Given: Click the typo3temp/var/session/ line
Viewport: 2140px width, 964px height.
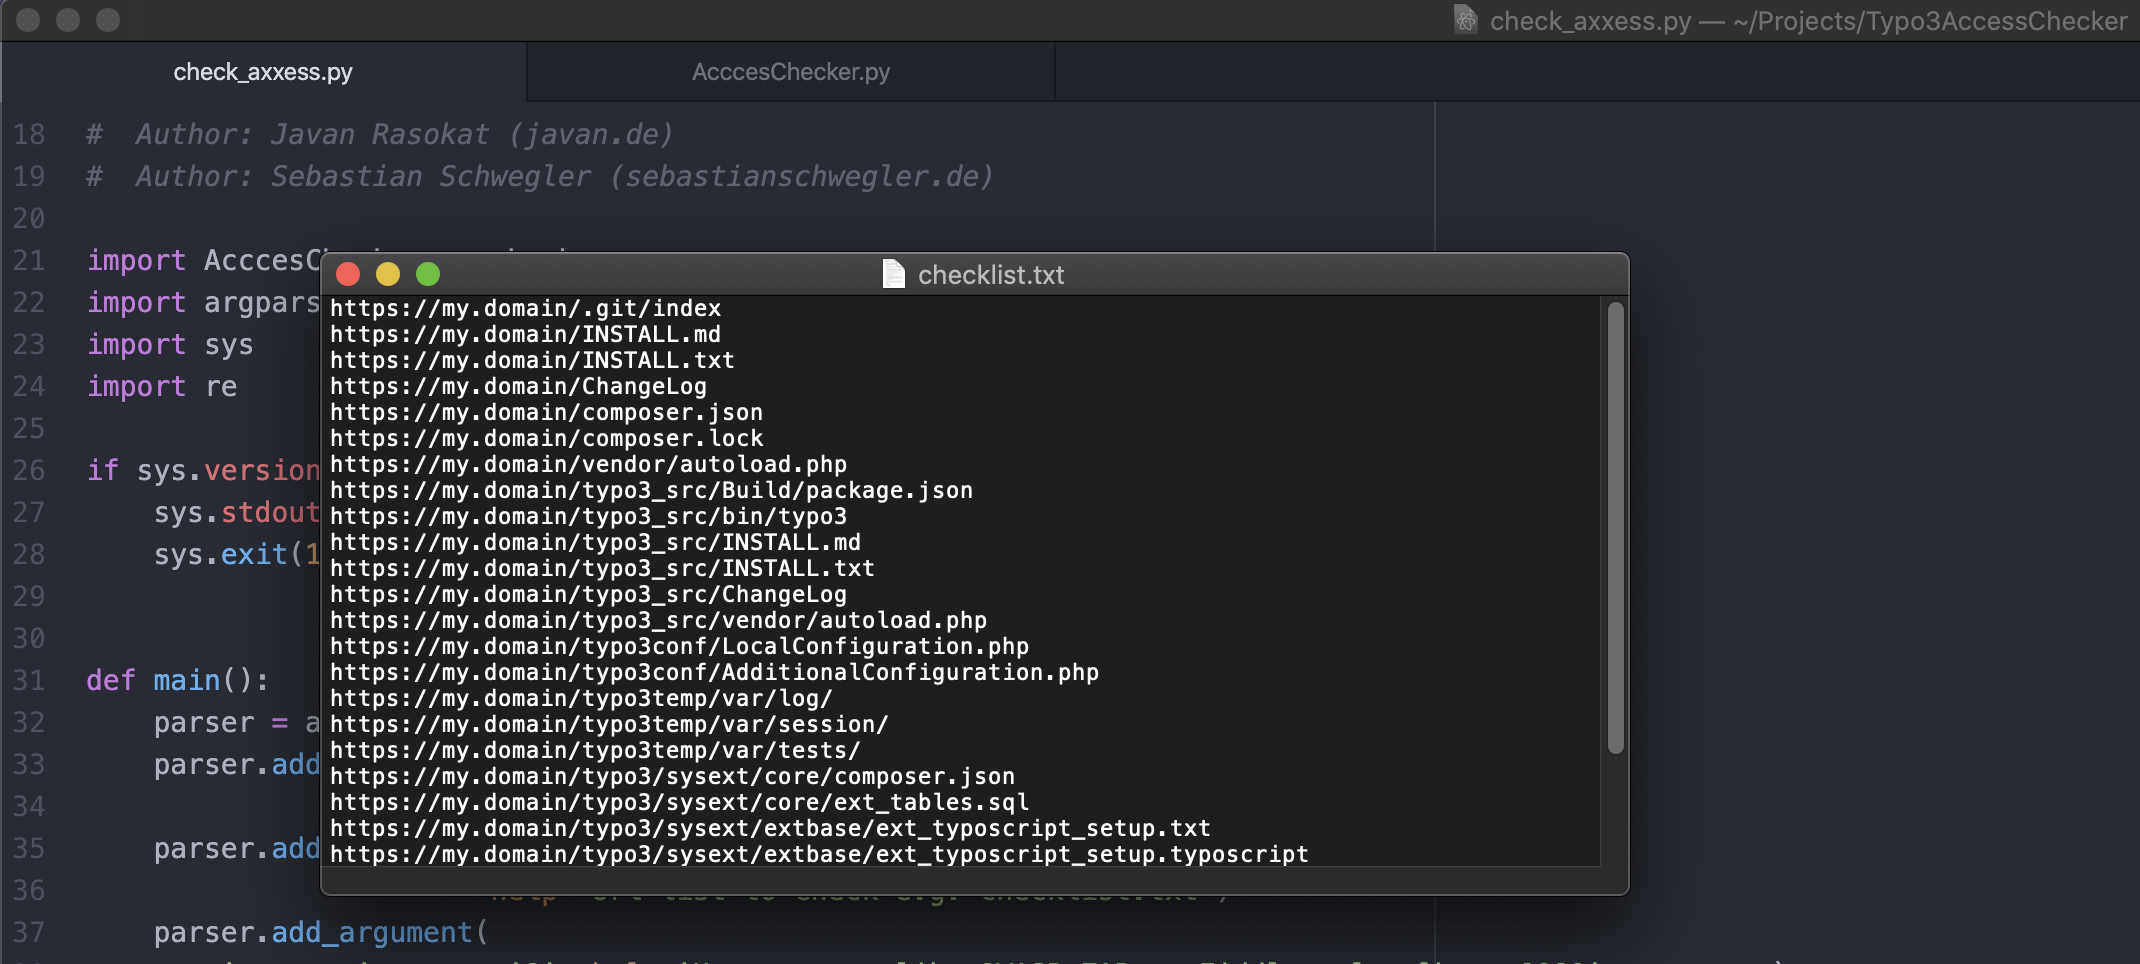Looking at the screenshot, I should point(609,724).
